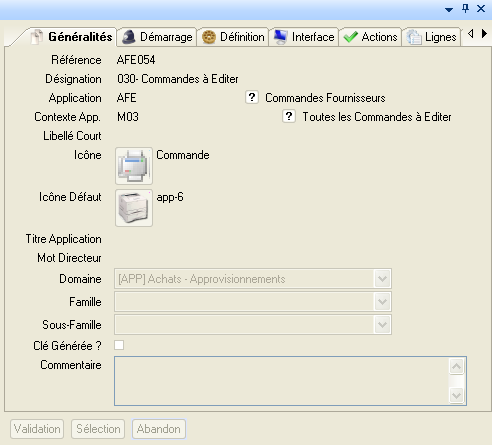
Task: Expand the Domaine dropdown
Action: click(x=382, y=278)
